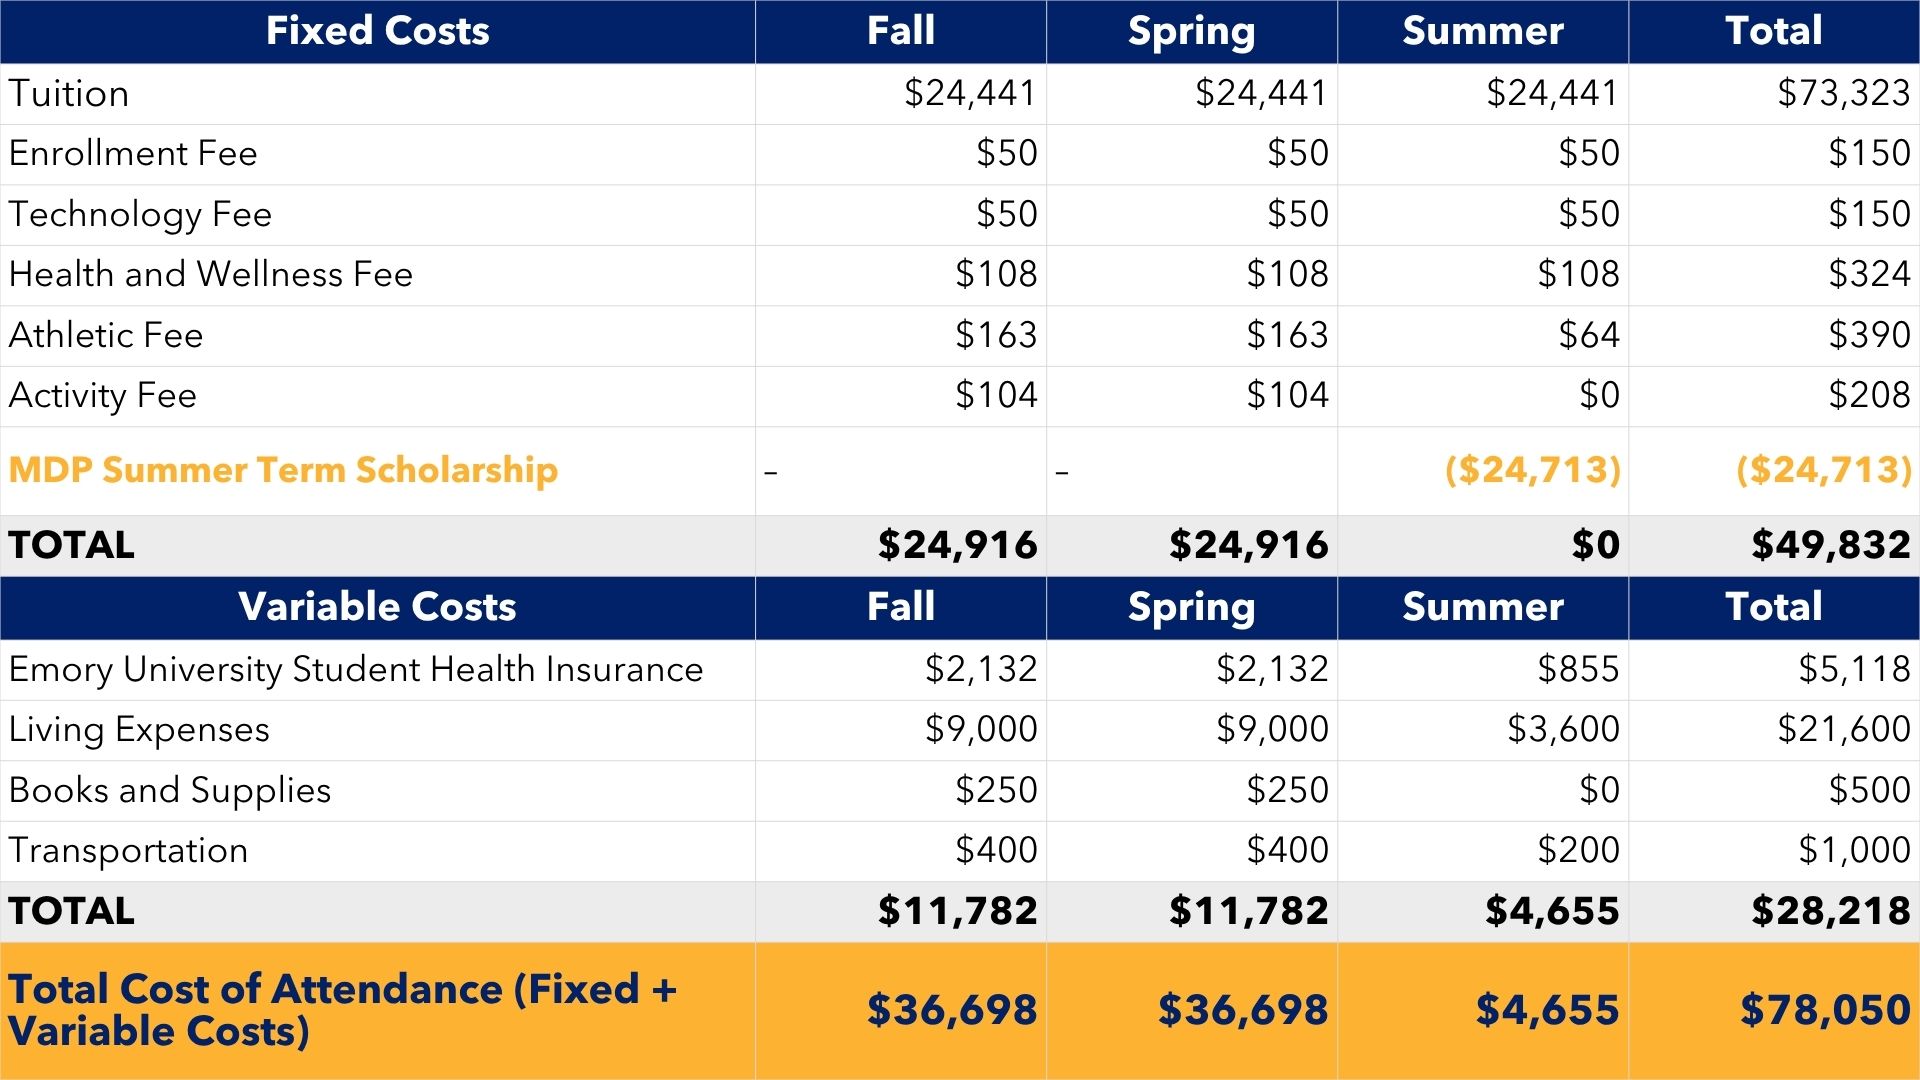Select the Living Expenses total $21,600

point(1843,729)
